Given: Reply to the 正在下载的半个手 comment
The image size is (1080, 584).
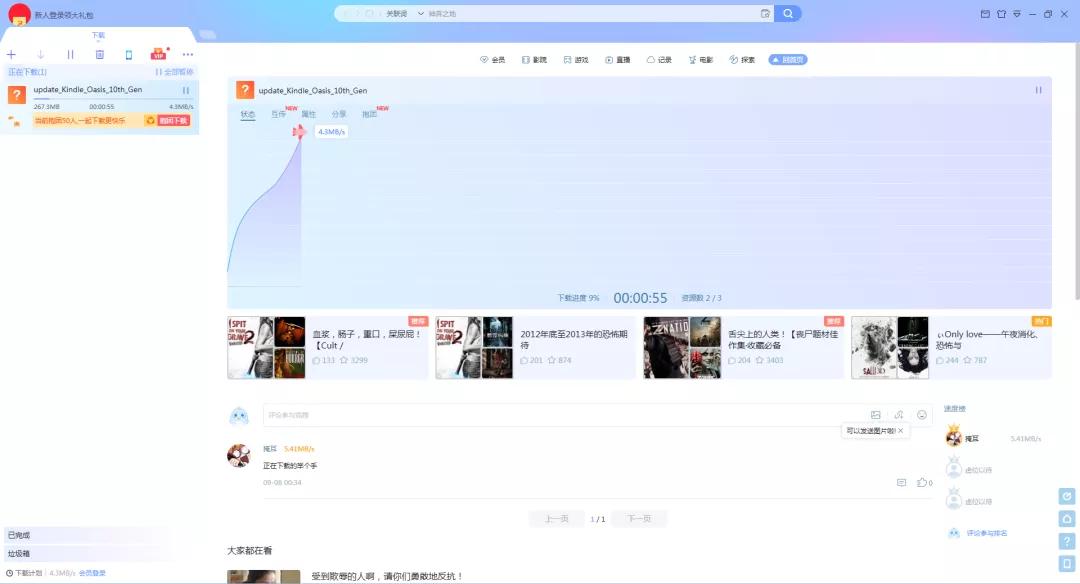Looking at the screenshot, I should coord(901,483).
